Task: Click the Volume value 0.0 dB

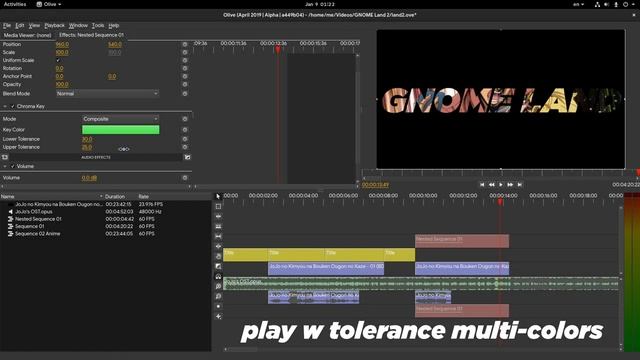Action: 89,178
